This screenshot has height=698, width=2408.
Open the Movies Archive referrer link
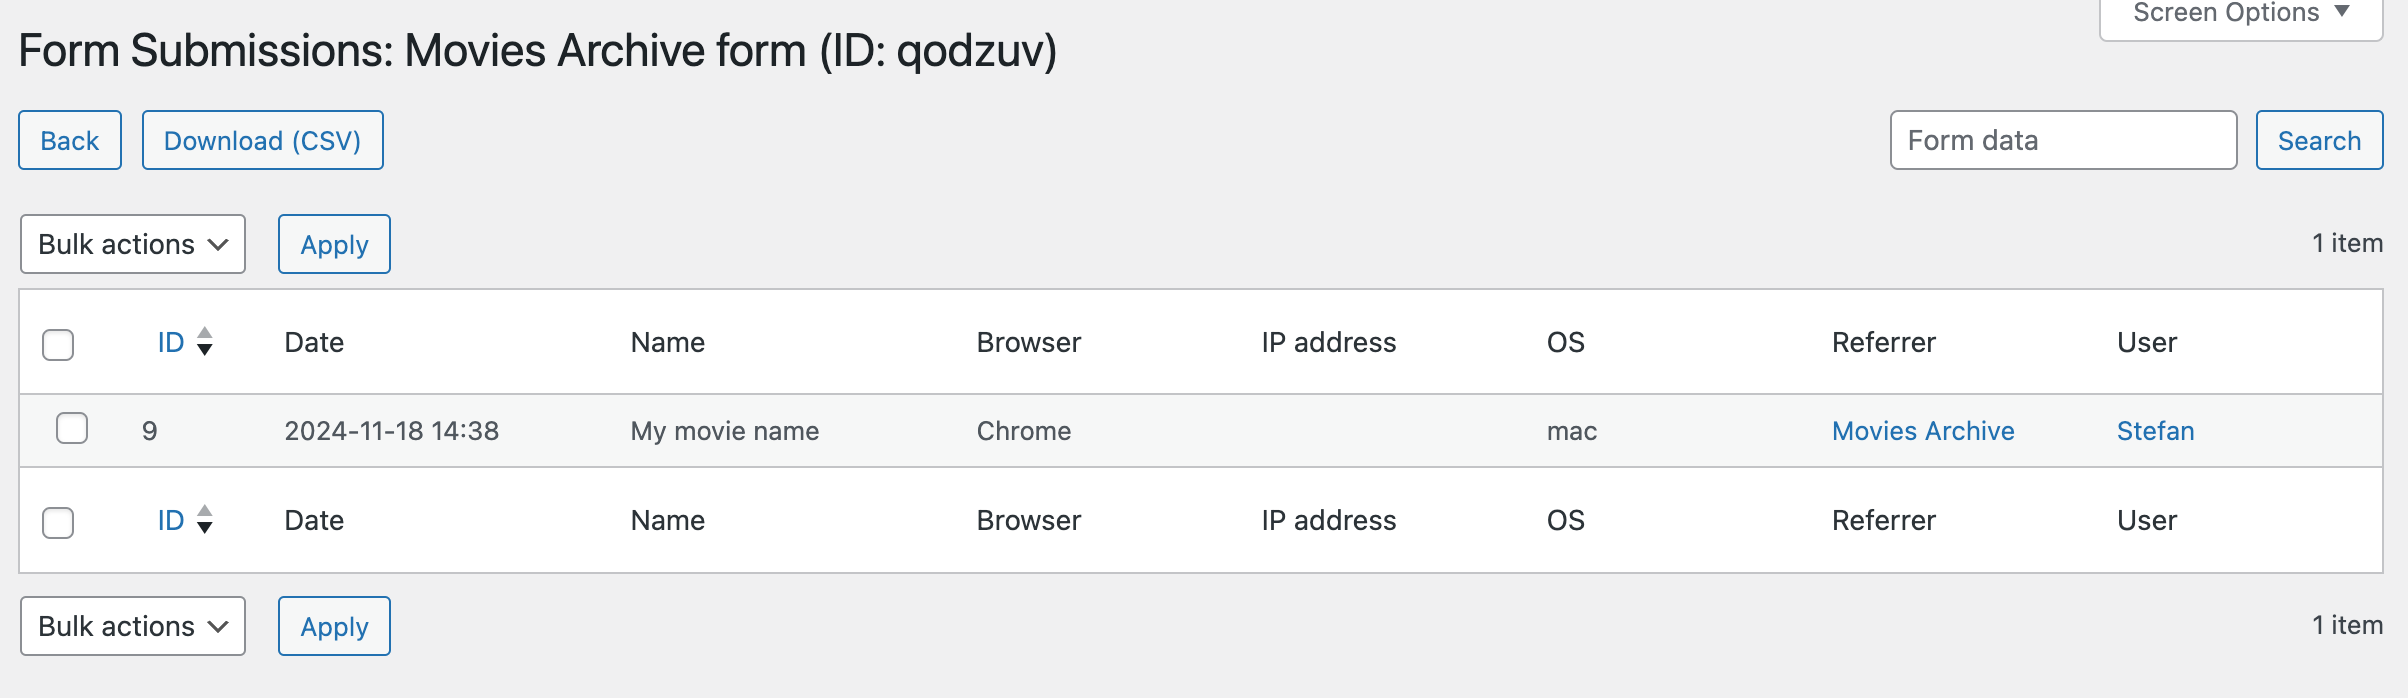pos(1922,431)
